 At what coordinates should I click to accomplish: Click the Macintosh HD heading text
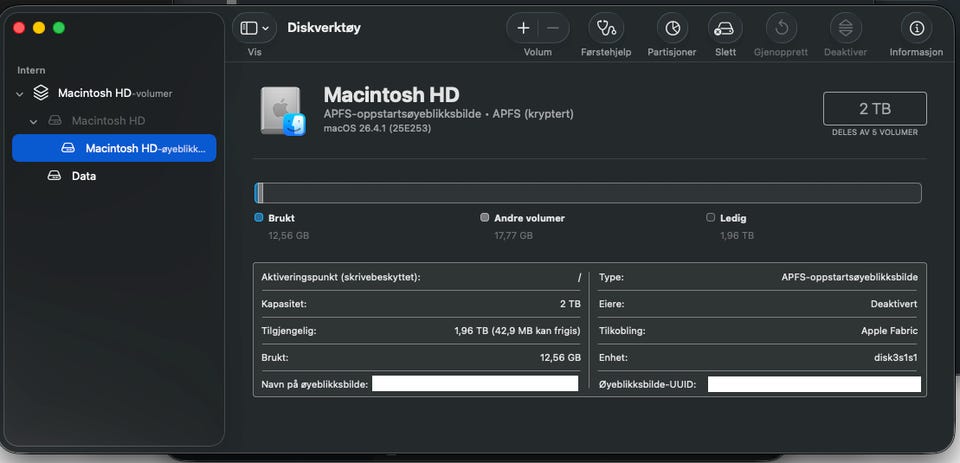pyautogui.click(x=391, y=94)
